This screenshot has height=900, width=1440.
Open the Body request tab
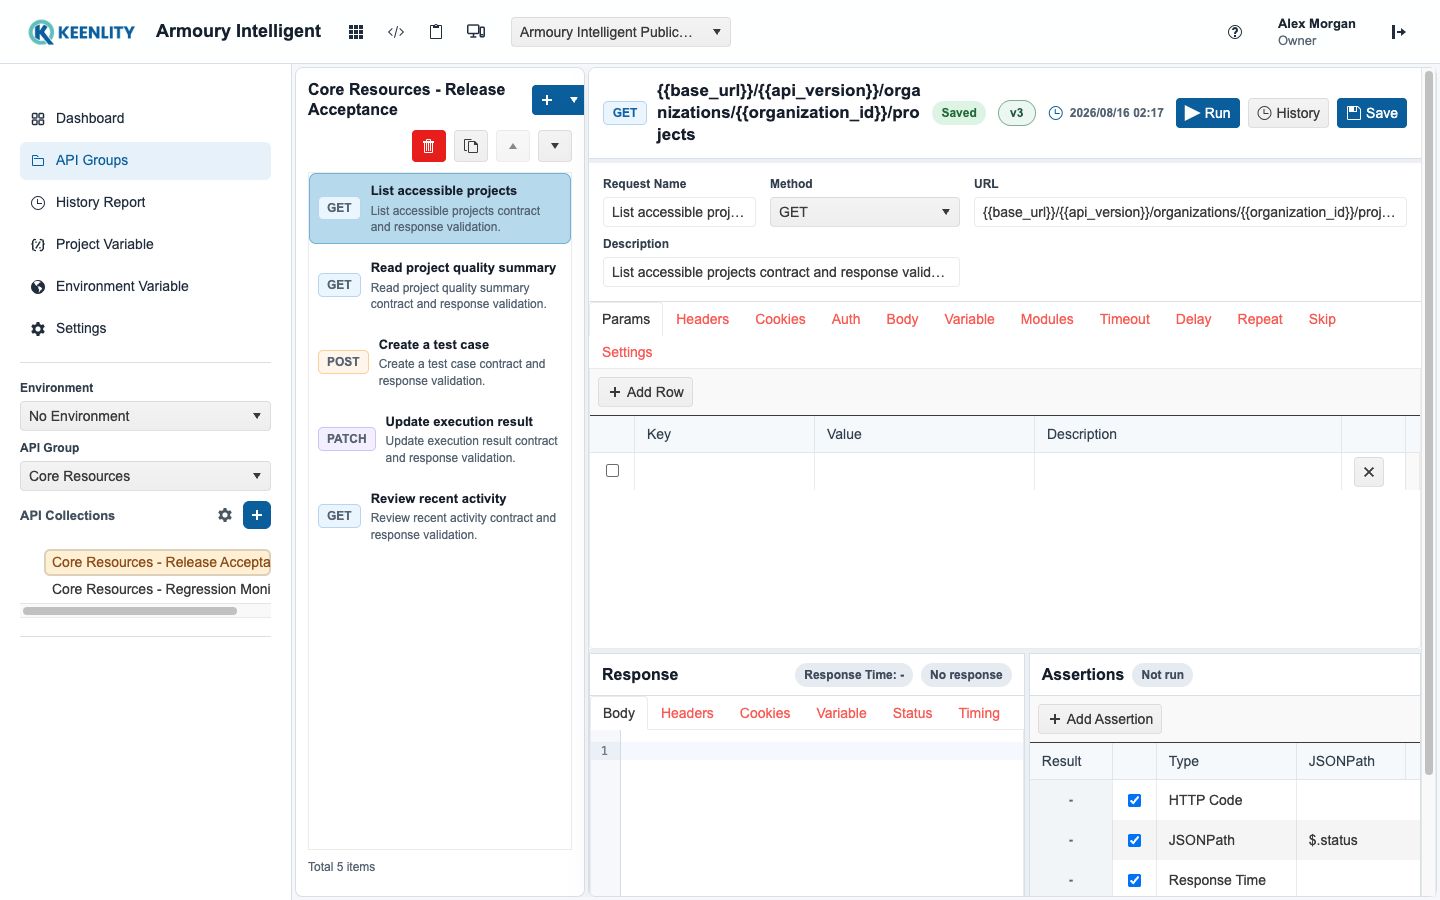pyautogui.click(x=902, y=319)
